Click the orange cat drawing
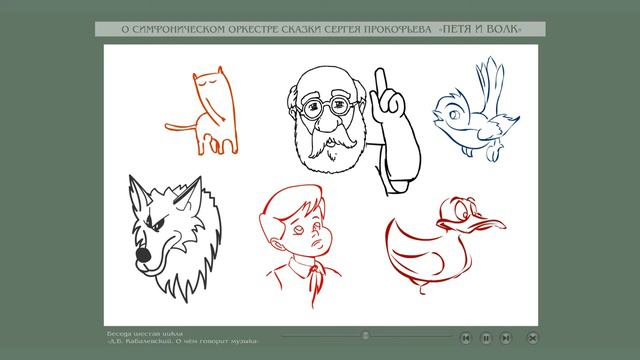640x360 pixels. (x=202, y=111)
